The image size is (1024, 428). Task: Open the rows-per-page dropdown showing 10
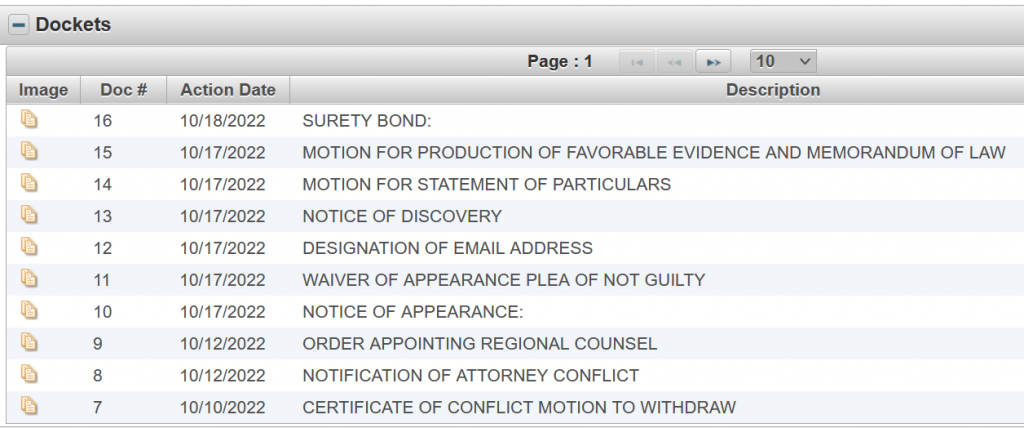tap(784, 62)
